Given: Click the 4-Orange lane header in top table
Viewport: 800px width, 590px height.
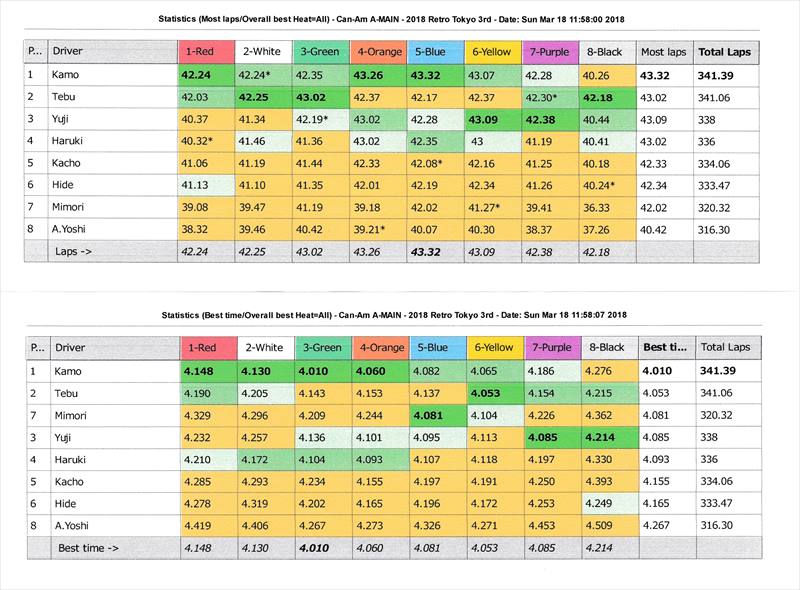Looking at the screenshot, I should click(375, 51).
